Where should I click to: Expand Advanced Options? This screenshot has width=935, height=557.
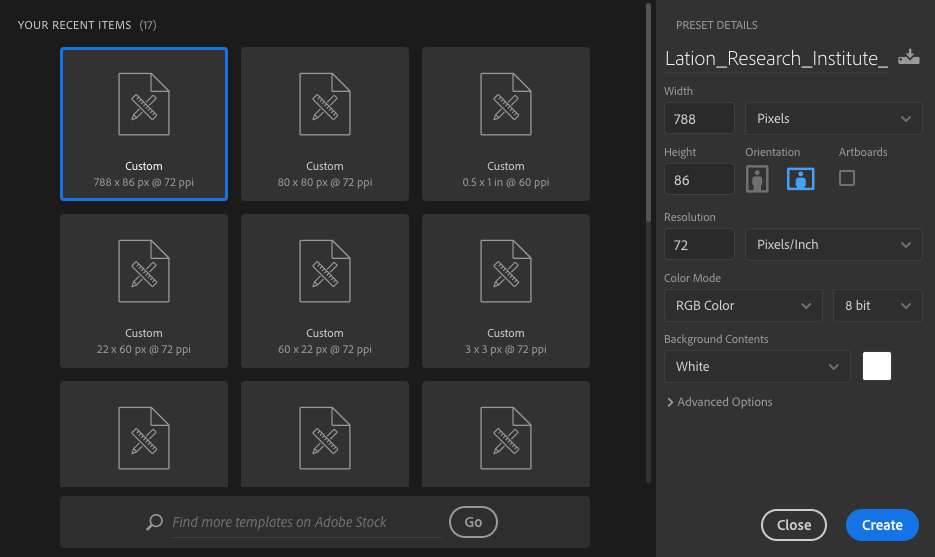[720, 402]
